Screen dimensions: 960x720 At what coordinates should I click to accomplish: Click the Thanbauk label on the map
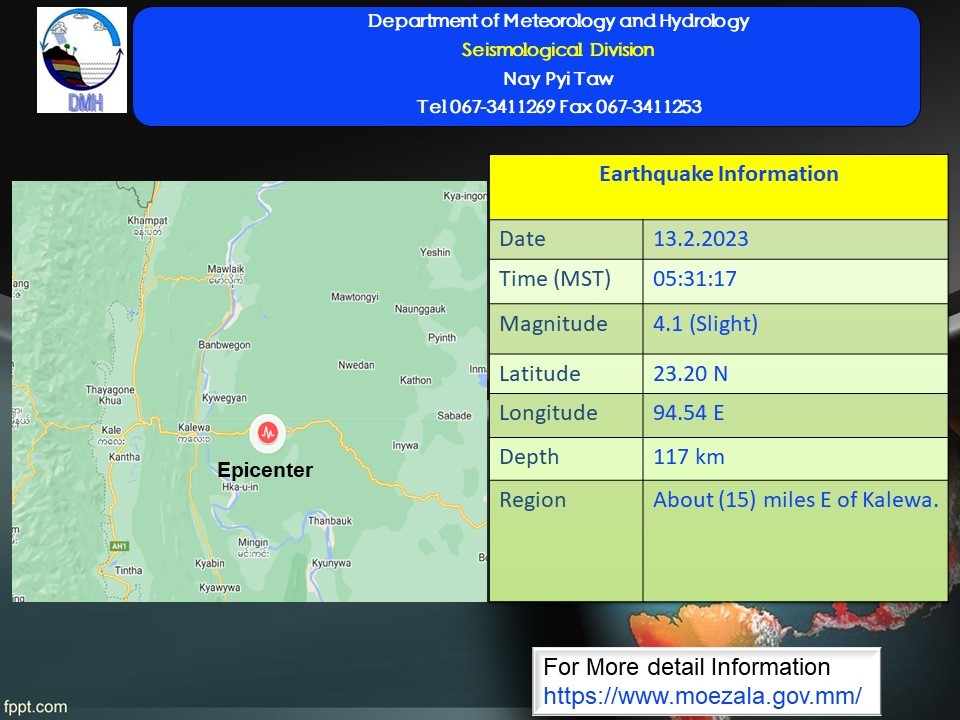330,521
